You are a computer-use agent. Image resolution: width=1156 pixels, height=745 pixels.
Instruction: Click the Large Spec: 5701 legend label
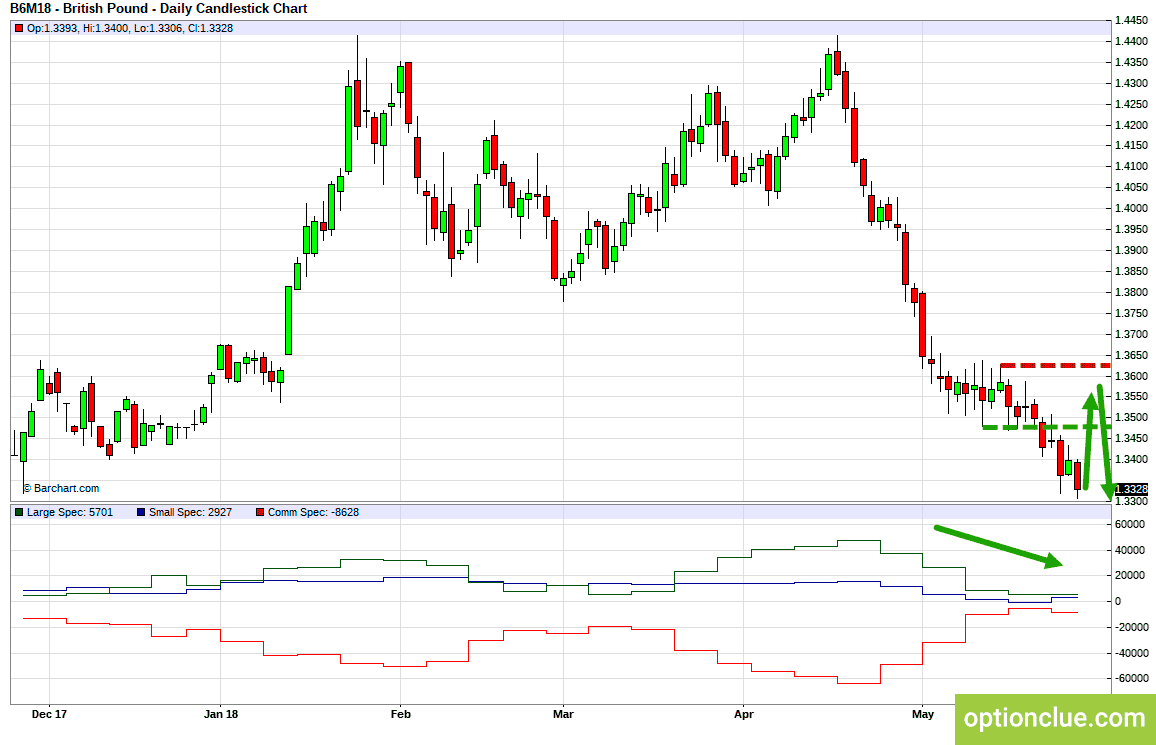[x=70, y=512]
